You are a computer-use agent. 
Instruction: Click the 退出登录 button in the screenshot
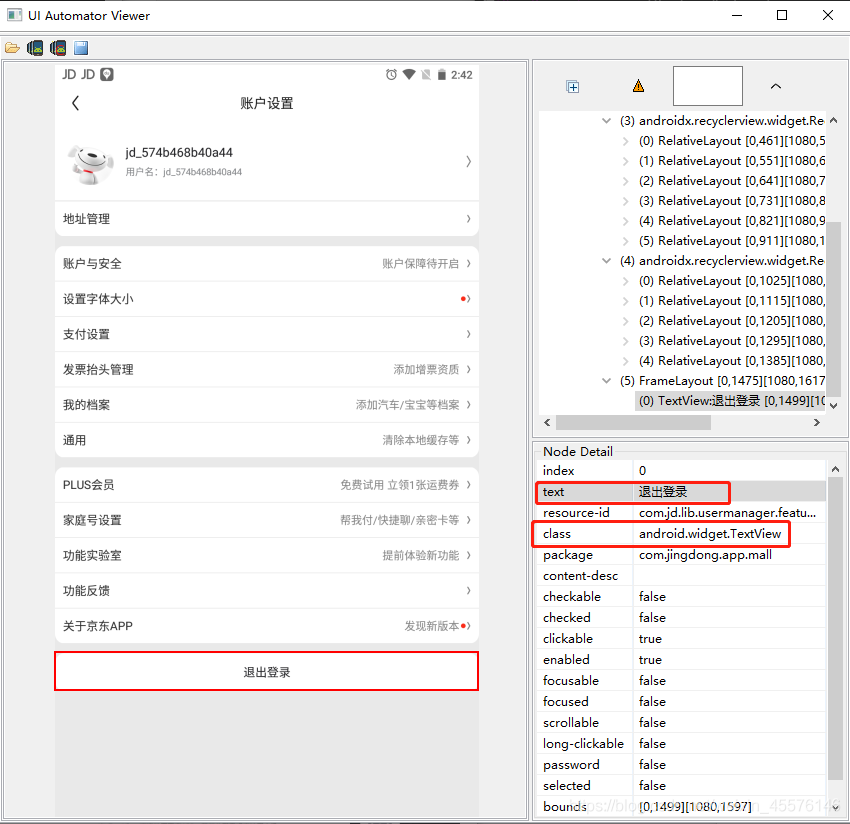[x=267, y=671]
